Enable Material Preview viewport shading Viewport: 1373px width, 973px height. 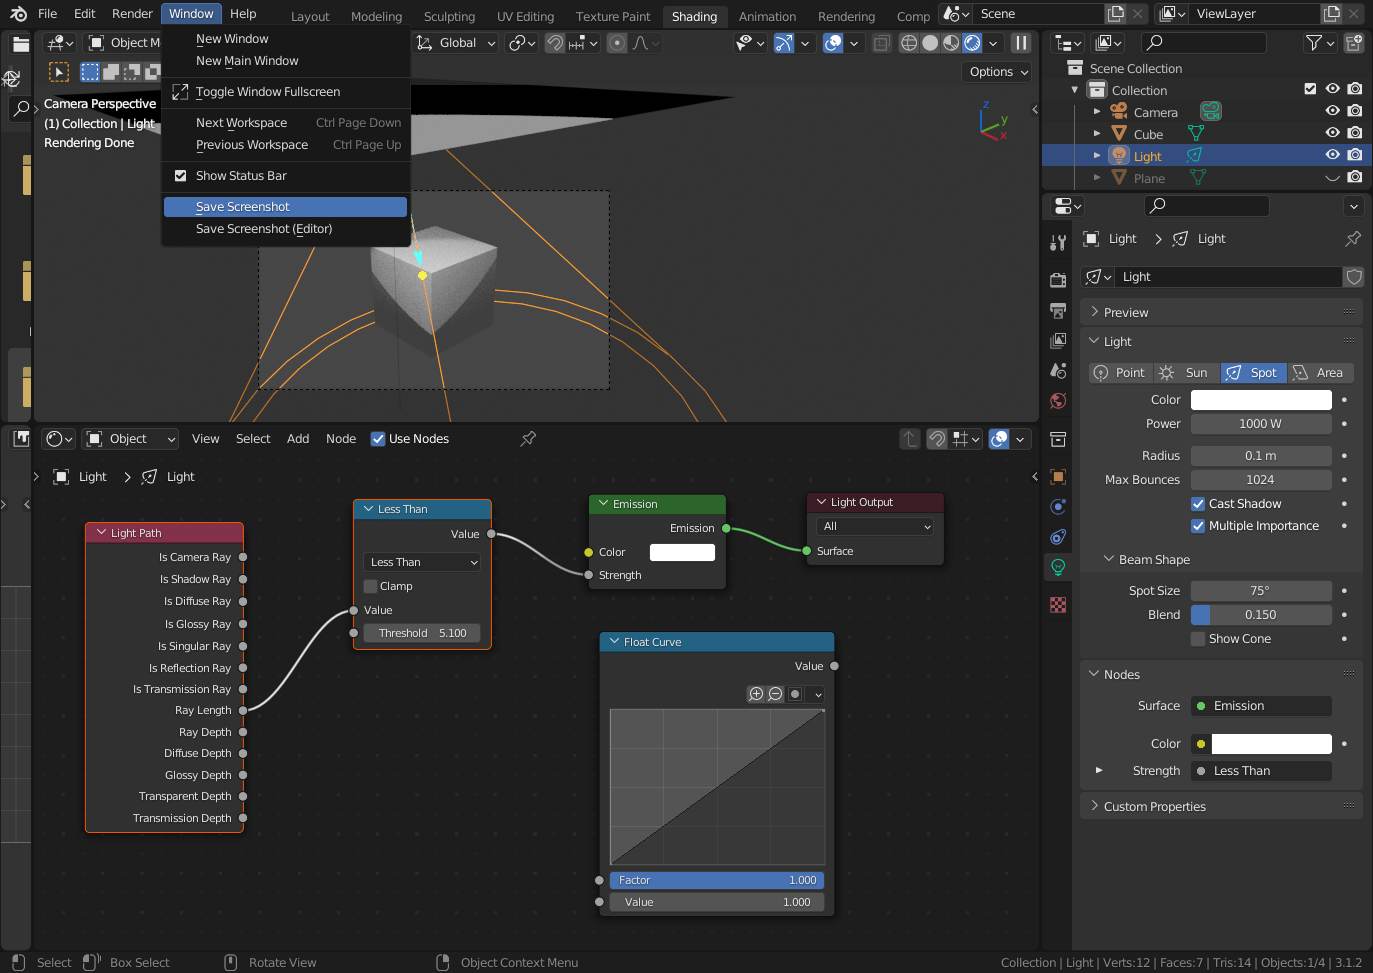point(950,43)
